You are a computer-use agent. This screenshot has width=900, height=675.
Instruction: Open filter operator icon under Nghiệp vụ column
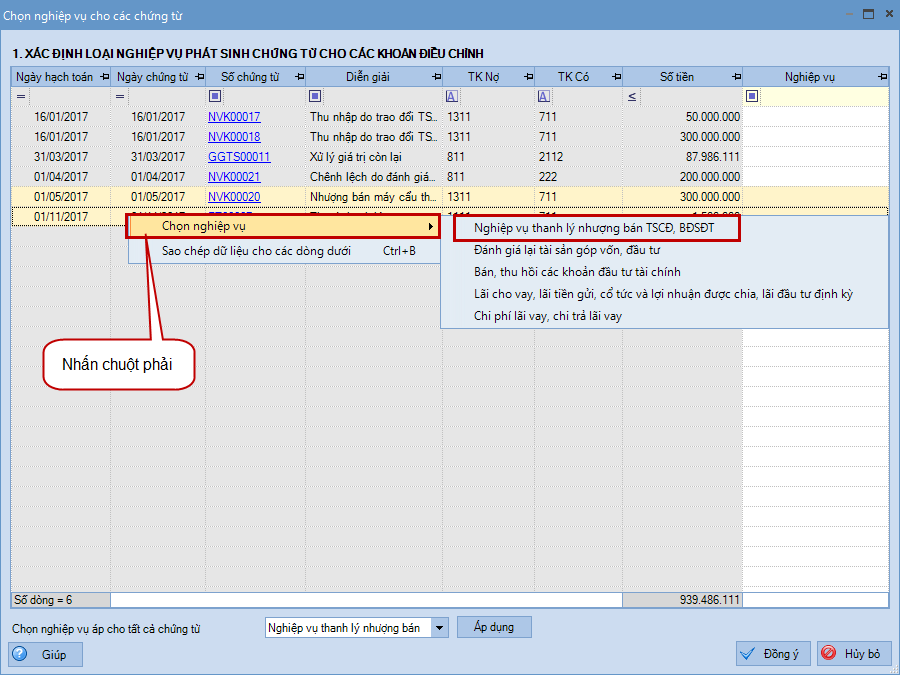click(752, 96)
